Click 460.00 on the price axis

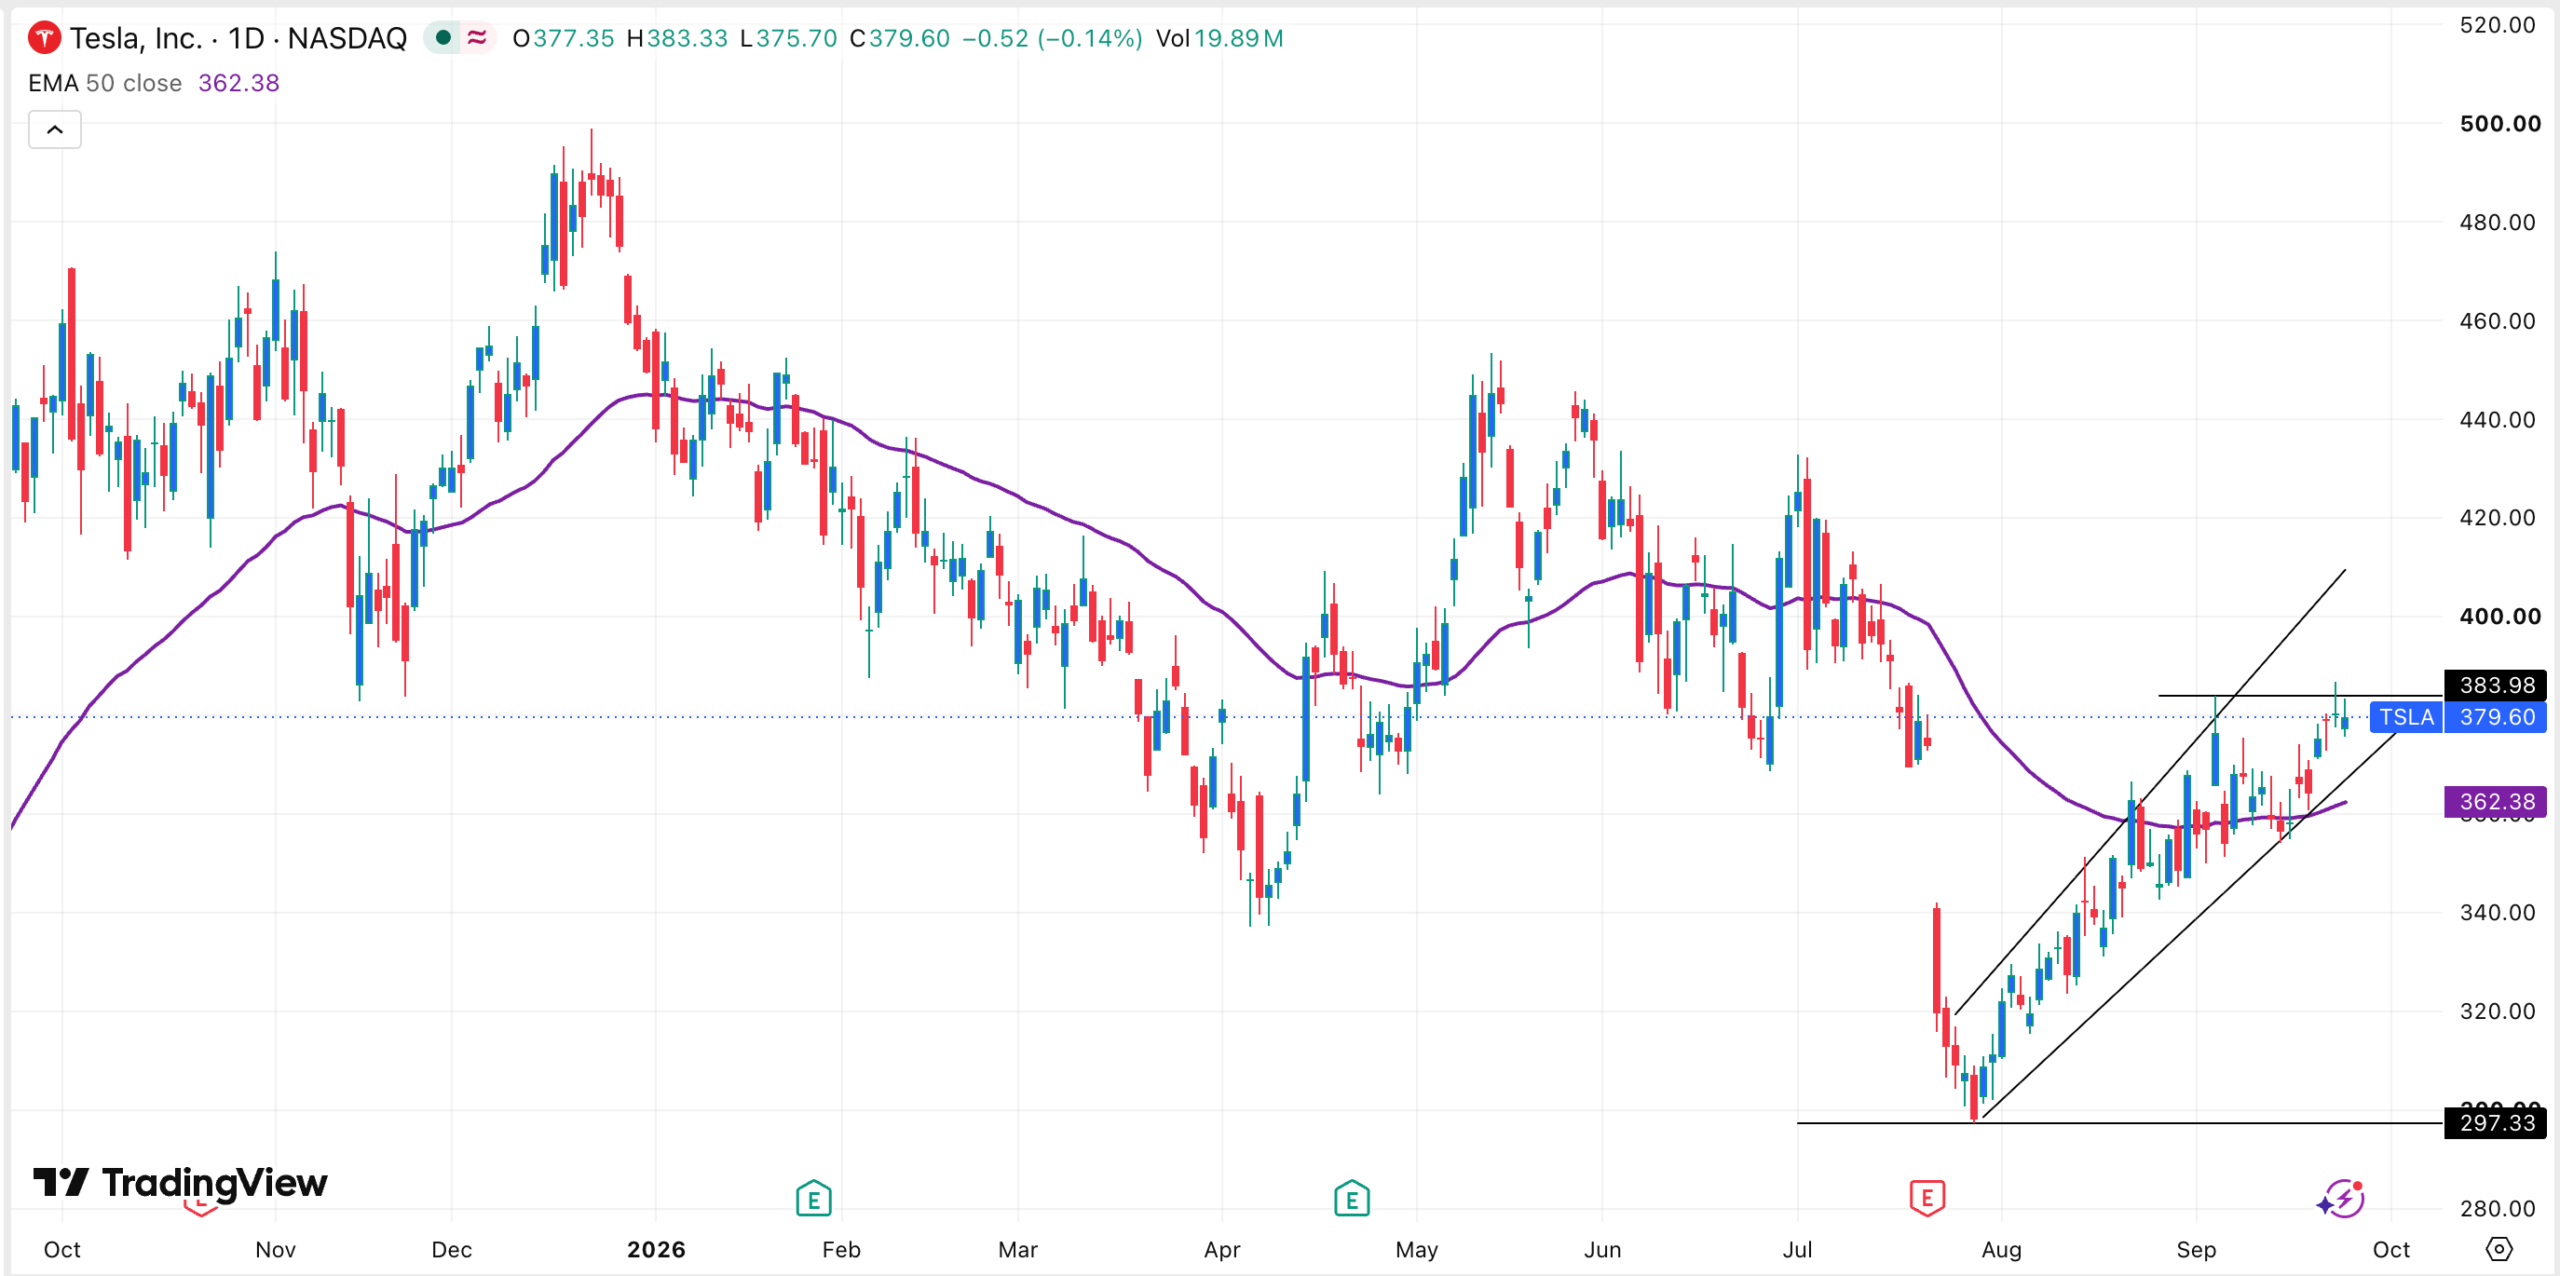tap(2497, 321)
